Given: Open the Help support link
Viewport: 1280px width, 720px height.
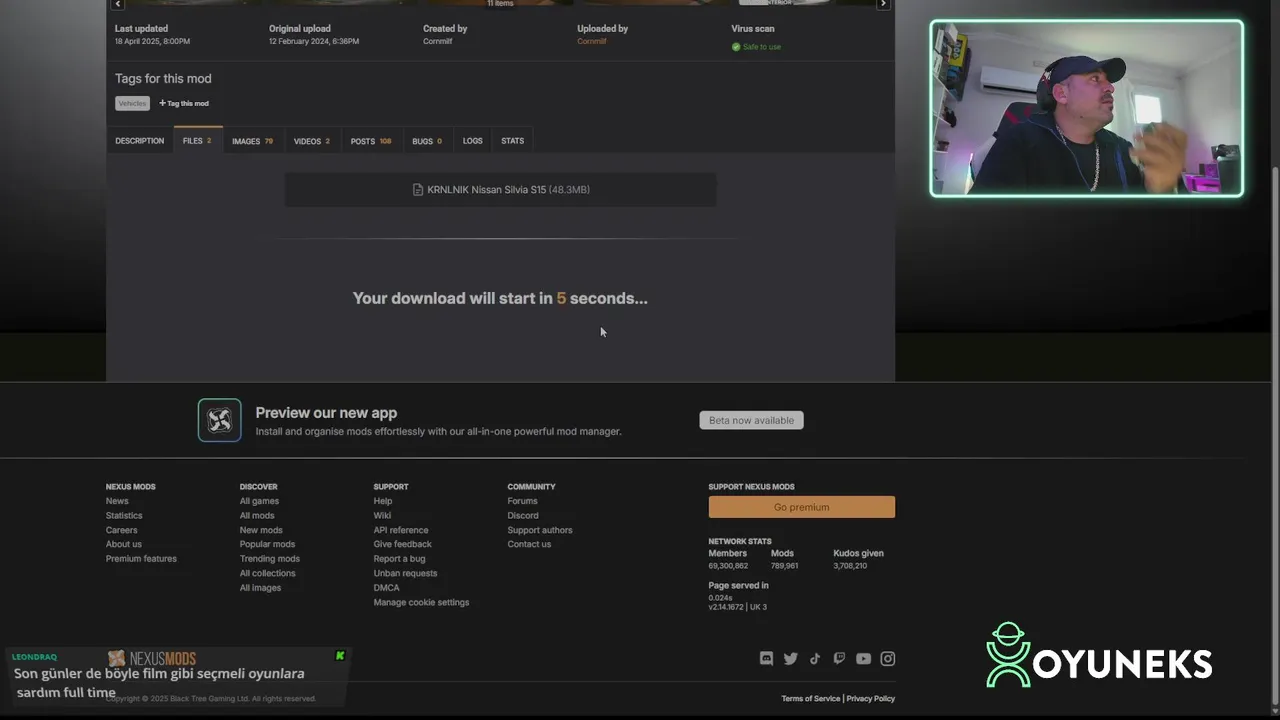Looking at the screenshot, I should pyautogui.click(x=383, y=501).
